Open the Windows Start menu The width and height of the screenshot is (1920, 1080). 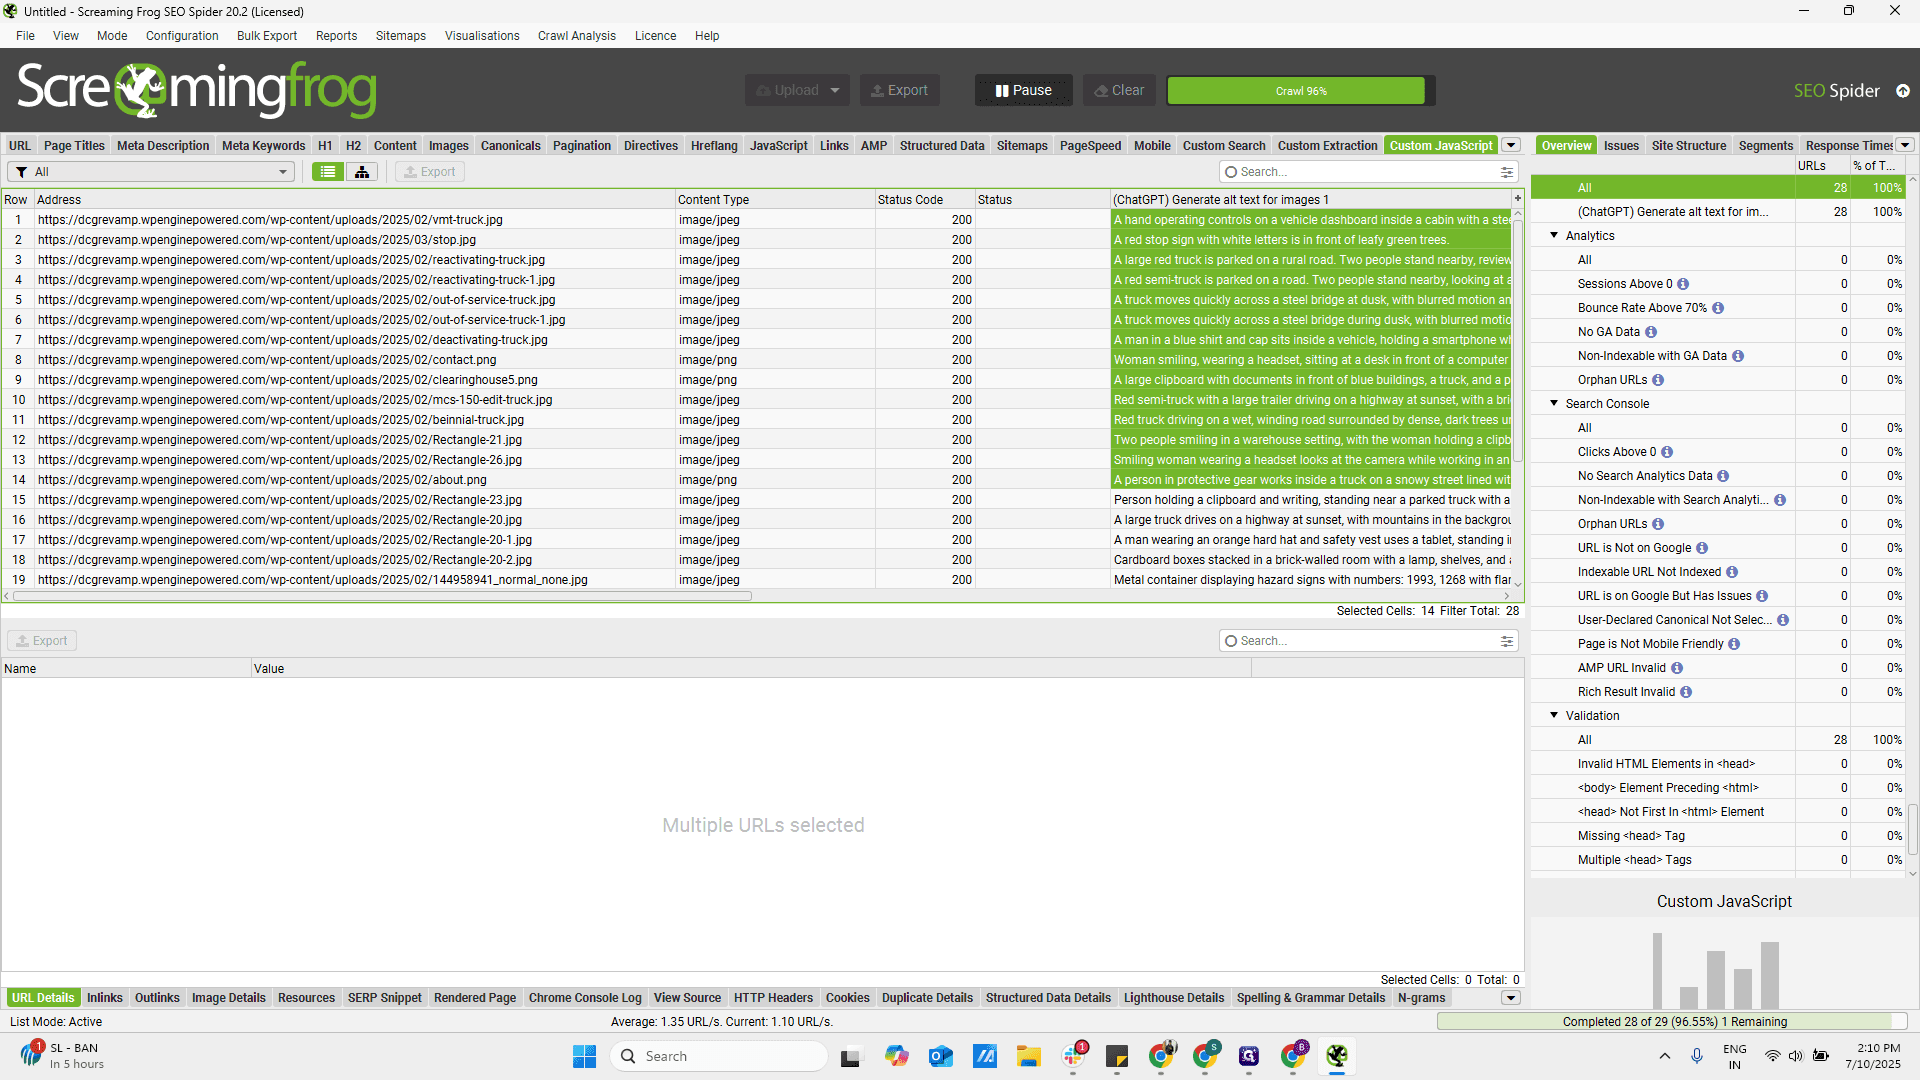(x=584, y=1056)
